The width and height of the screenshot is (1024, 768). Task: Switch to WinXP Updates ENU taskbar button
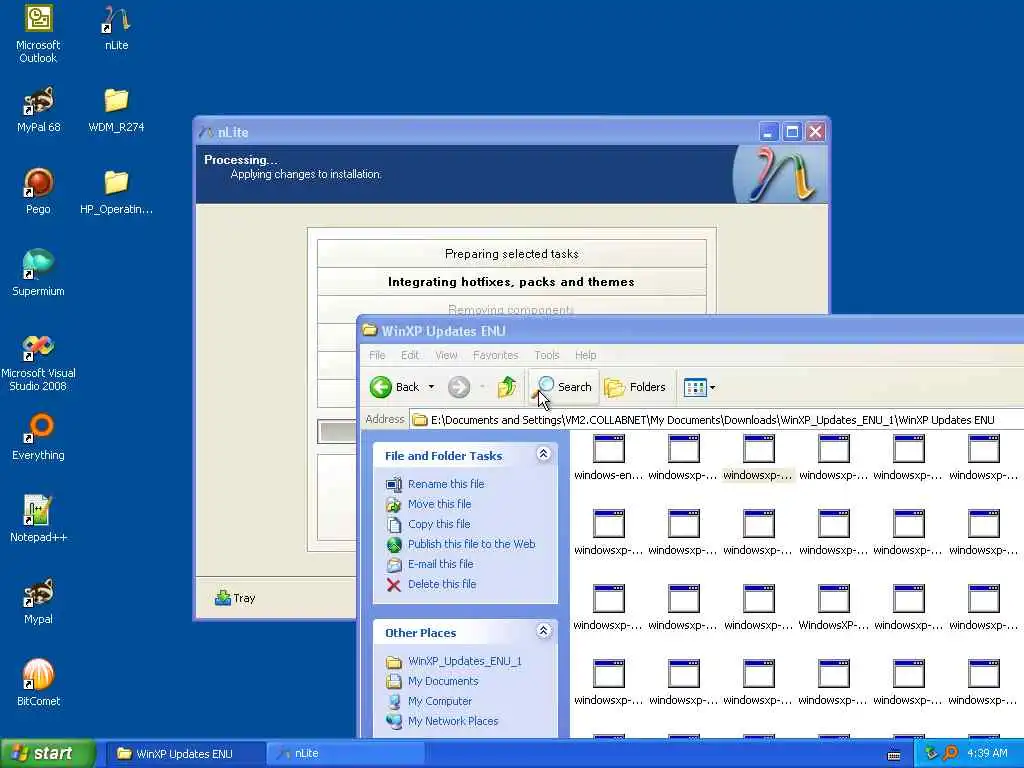pyautogui.click(x=184, y=754)
